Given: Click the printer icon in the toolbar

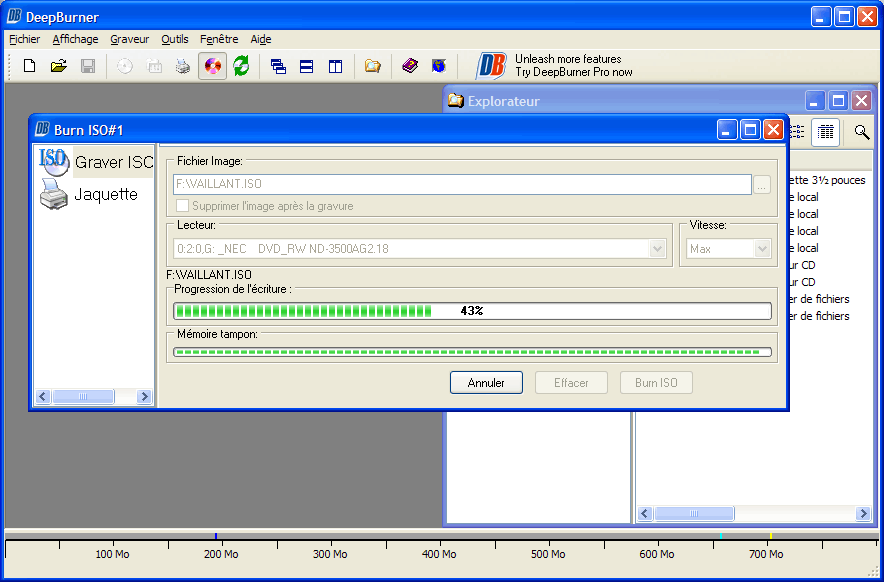Looking at the screenshot, I should tap(182, 66).
